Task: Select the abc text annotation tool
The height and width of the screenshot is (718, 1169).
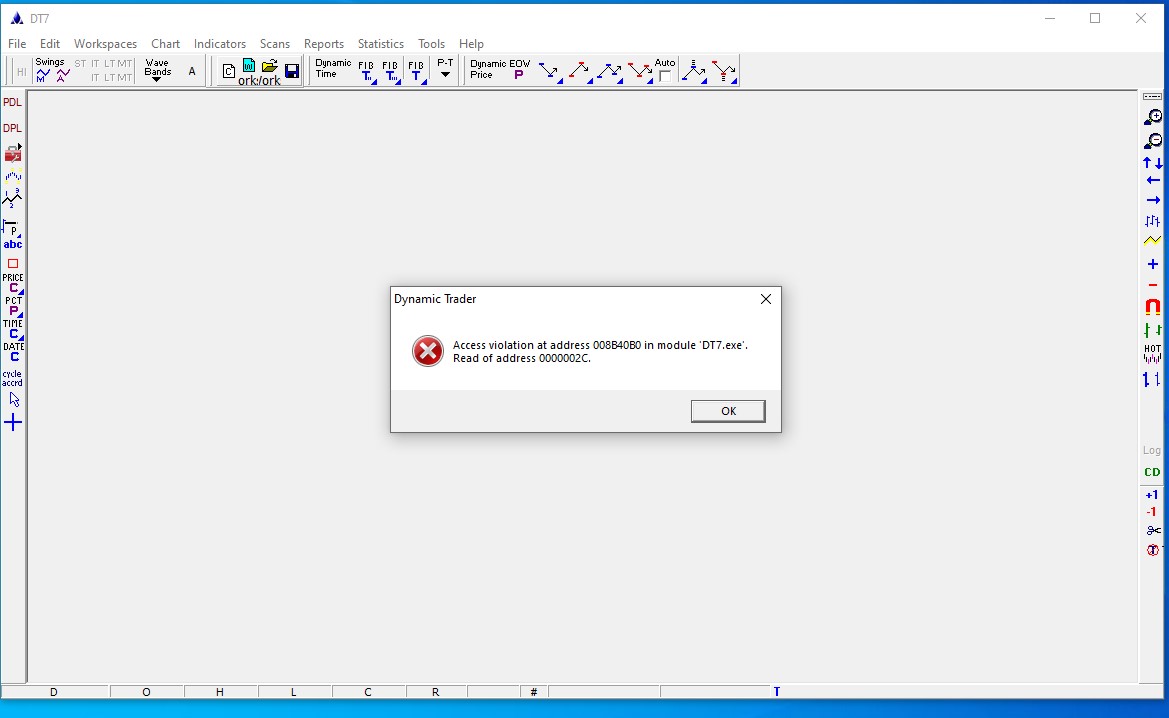Action: [x=13, y=245]
